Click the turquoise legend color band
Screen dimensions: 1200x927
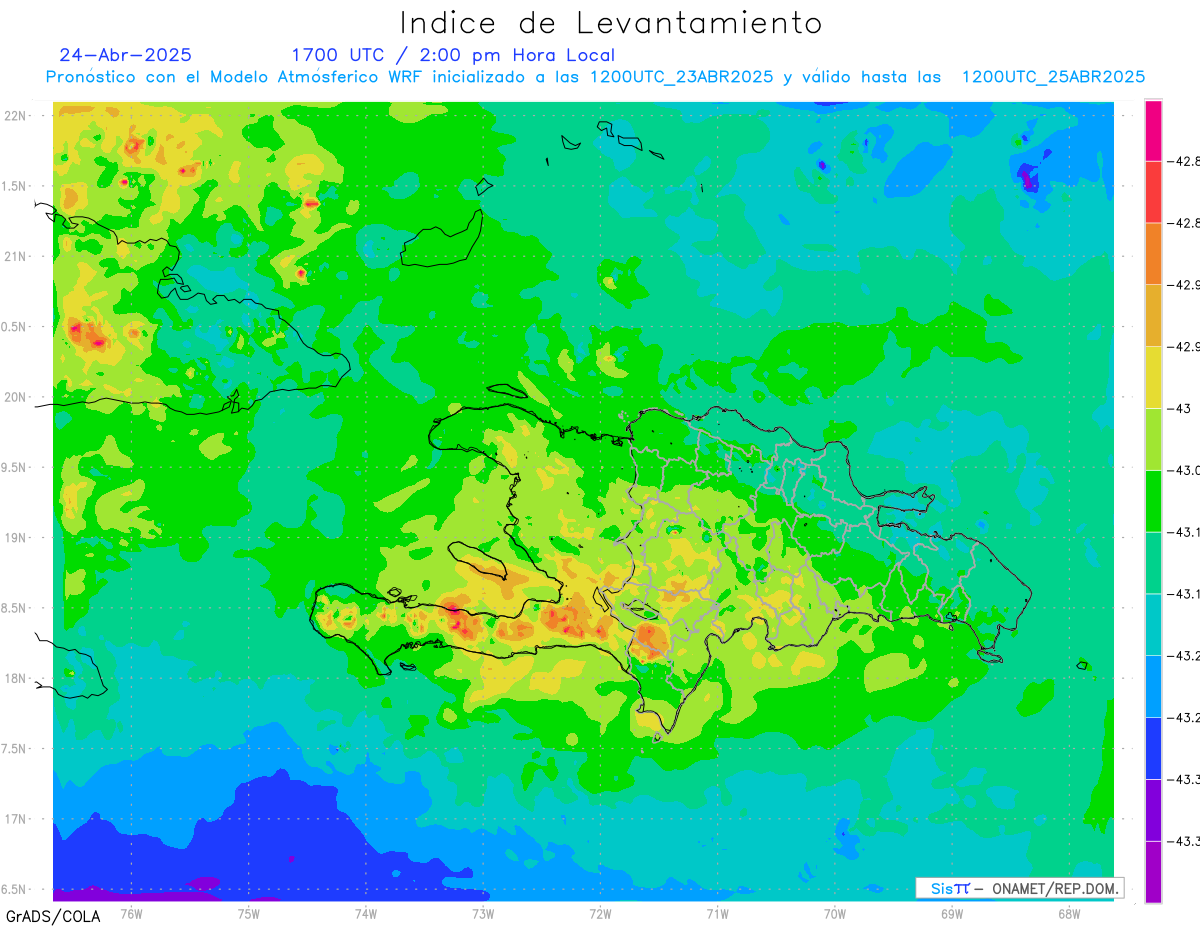tap(1153, 624)
